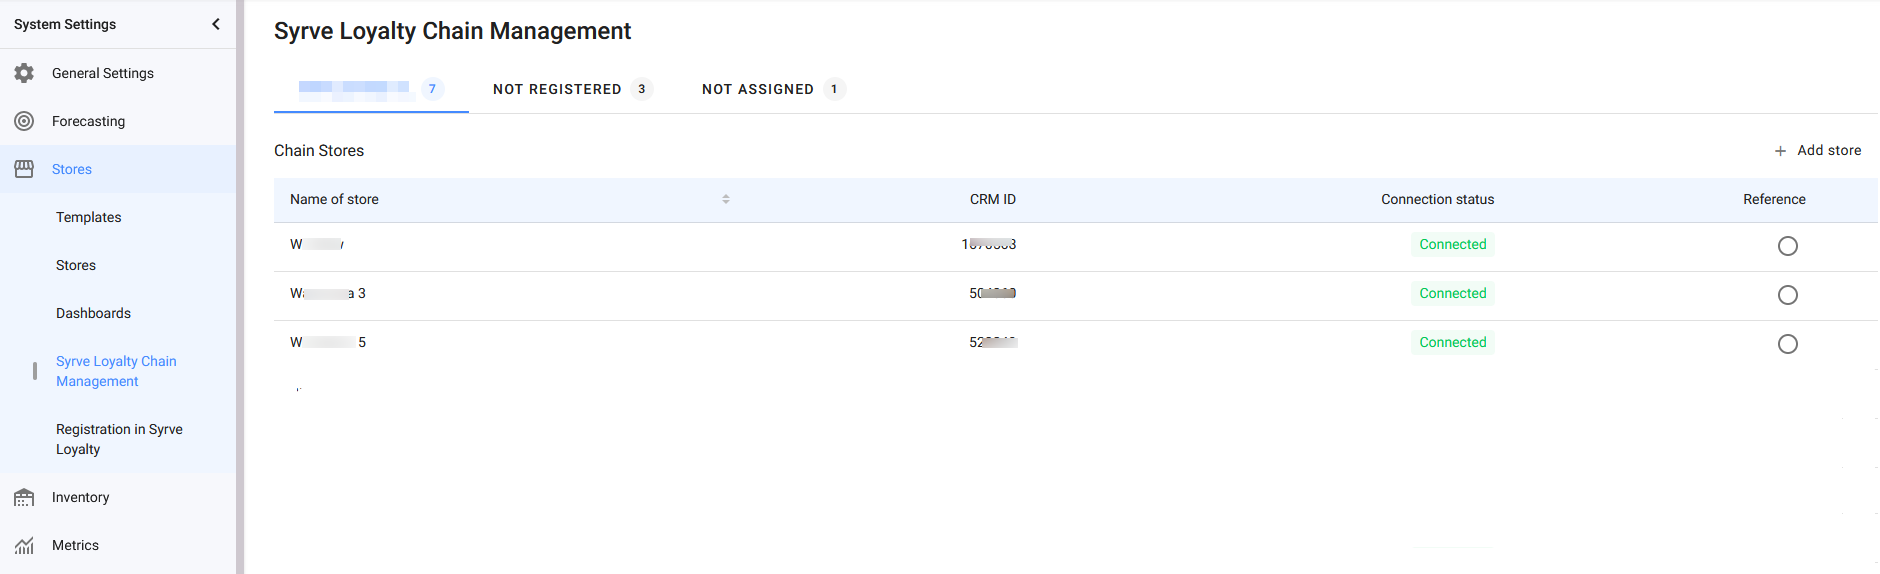
Task: Click the Stores storefront icon
Action: click(24, 169)
